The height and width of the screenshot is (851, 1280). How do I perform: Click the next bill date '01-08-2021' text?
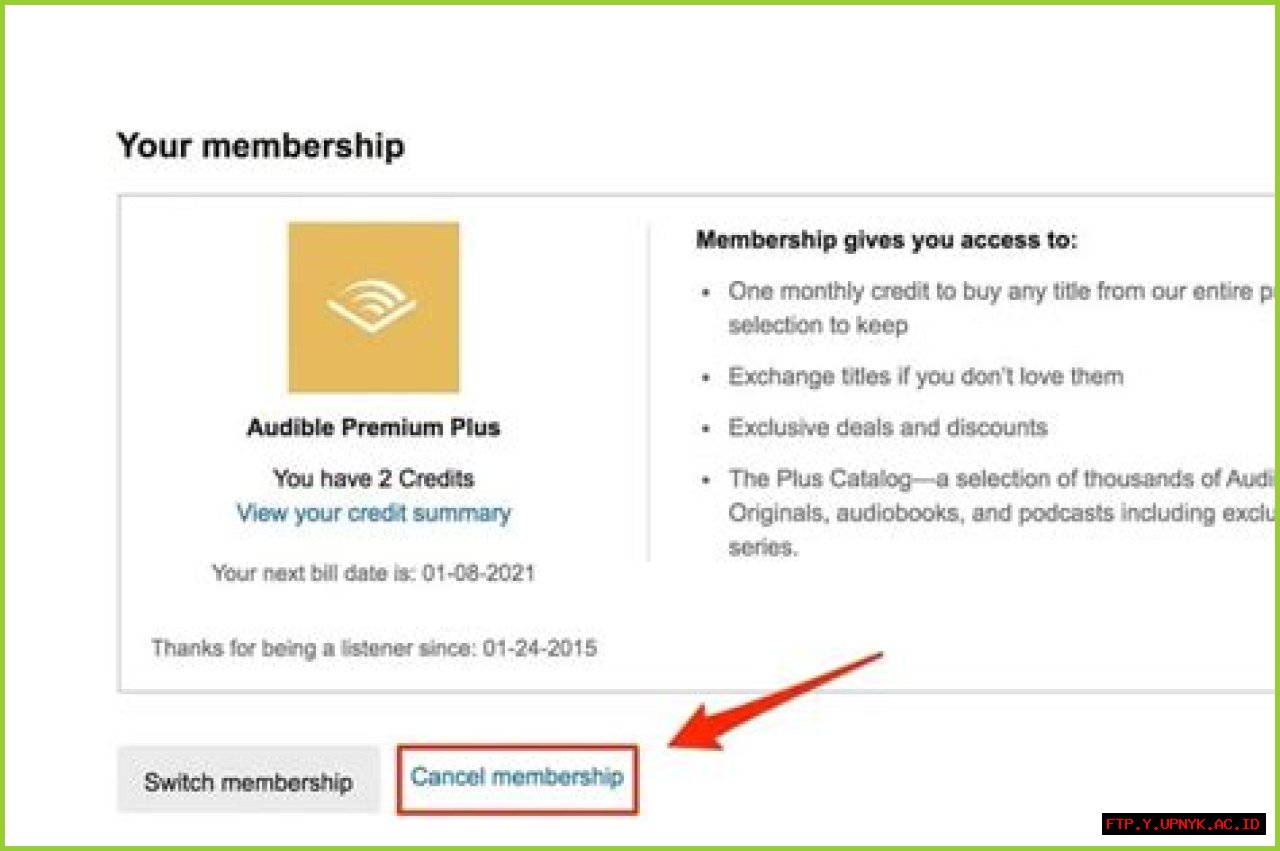tap(374, 573)
